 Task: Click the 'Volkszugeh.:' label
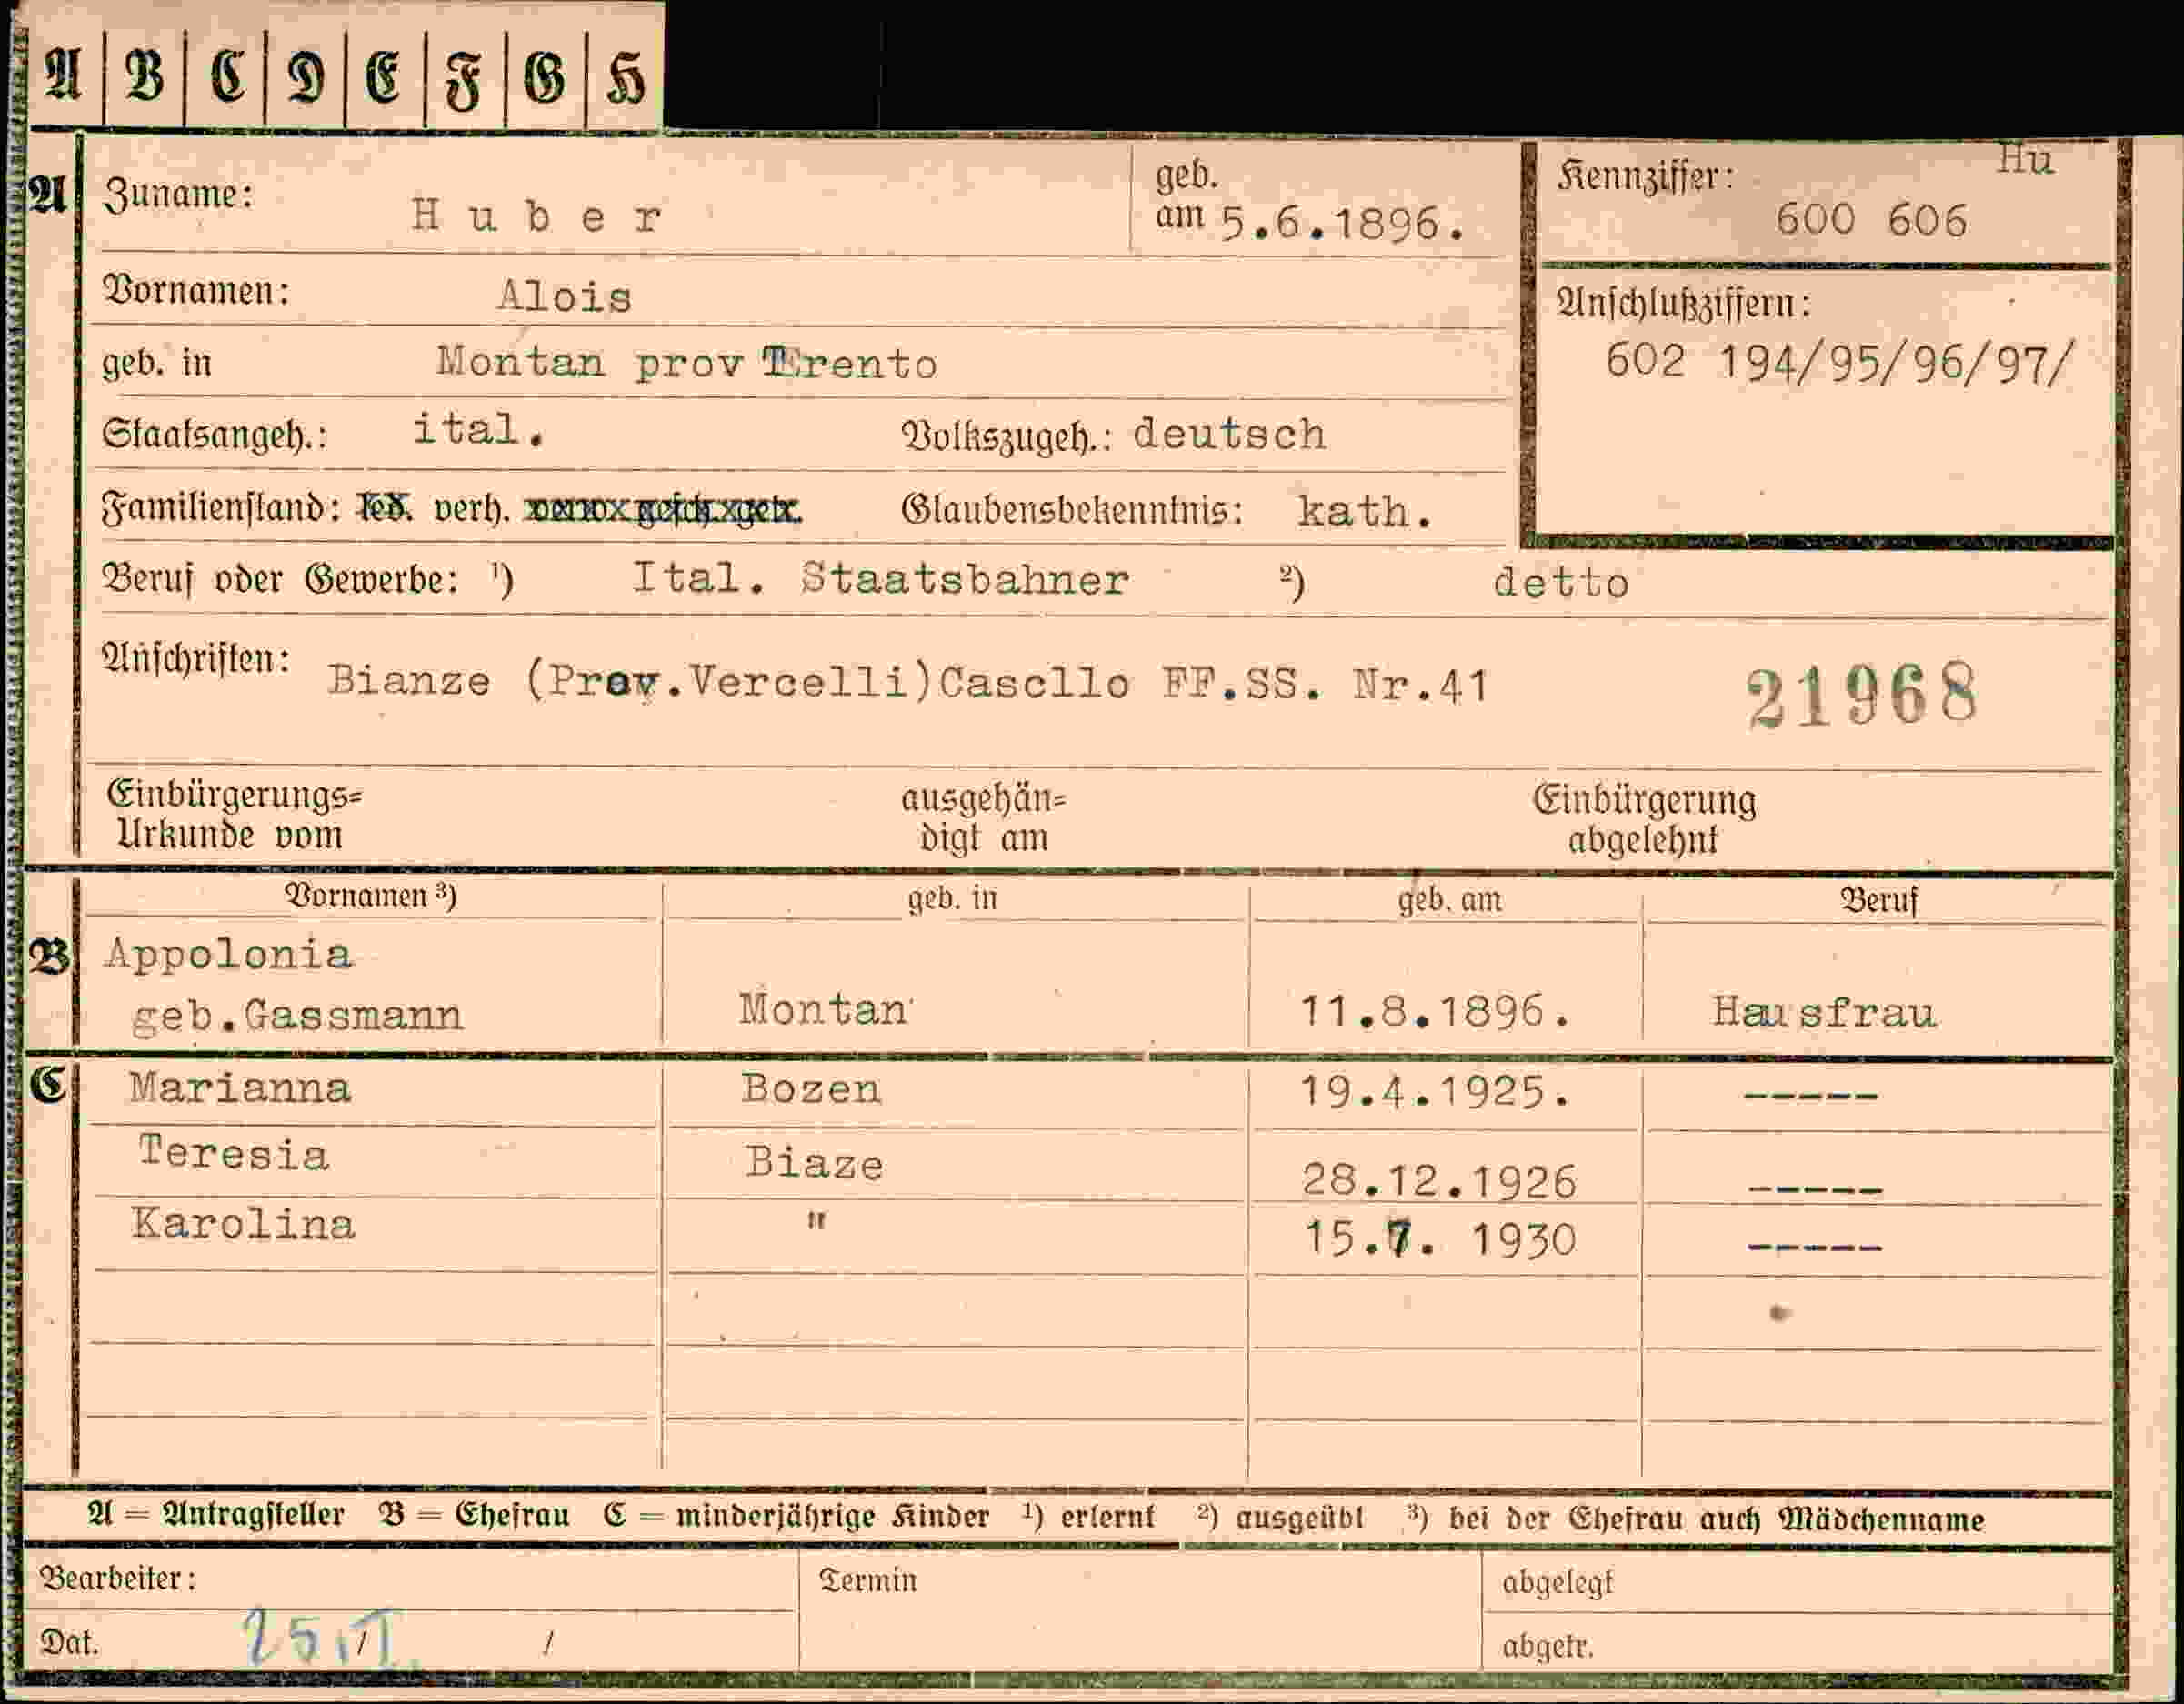tap(1006, 437)
